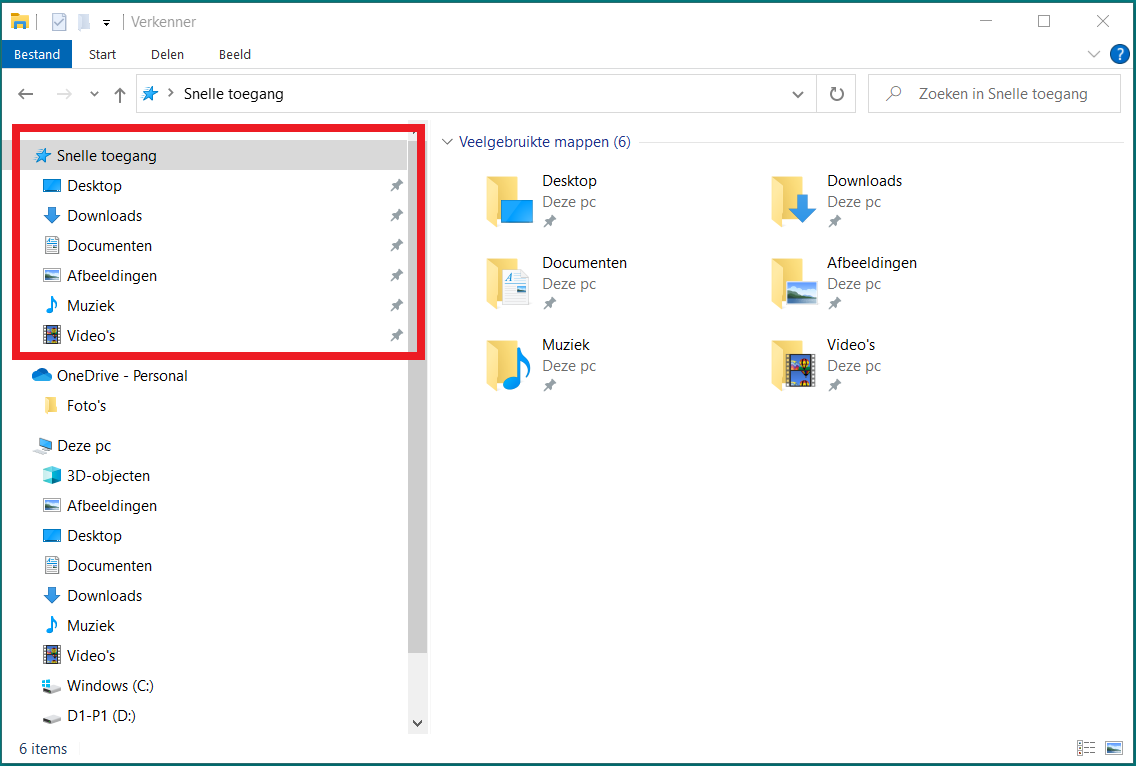Collapse the Veelgebruikte mappen group

(447, 142)
